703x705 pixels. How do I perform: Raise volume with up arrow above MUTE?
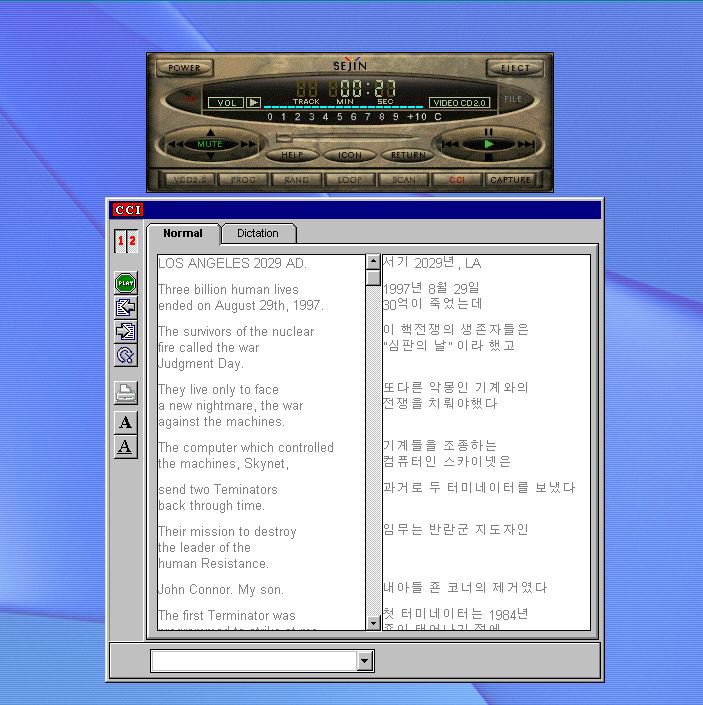[x=210, y=132]
